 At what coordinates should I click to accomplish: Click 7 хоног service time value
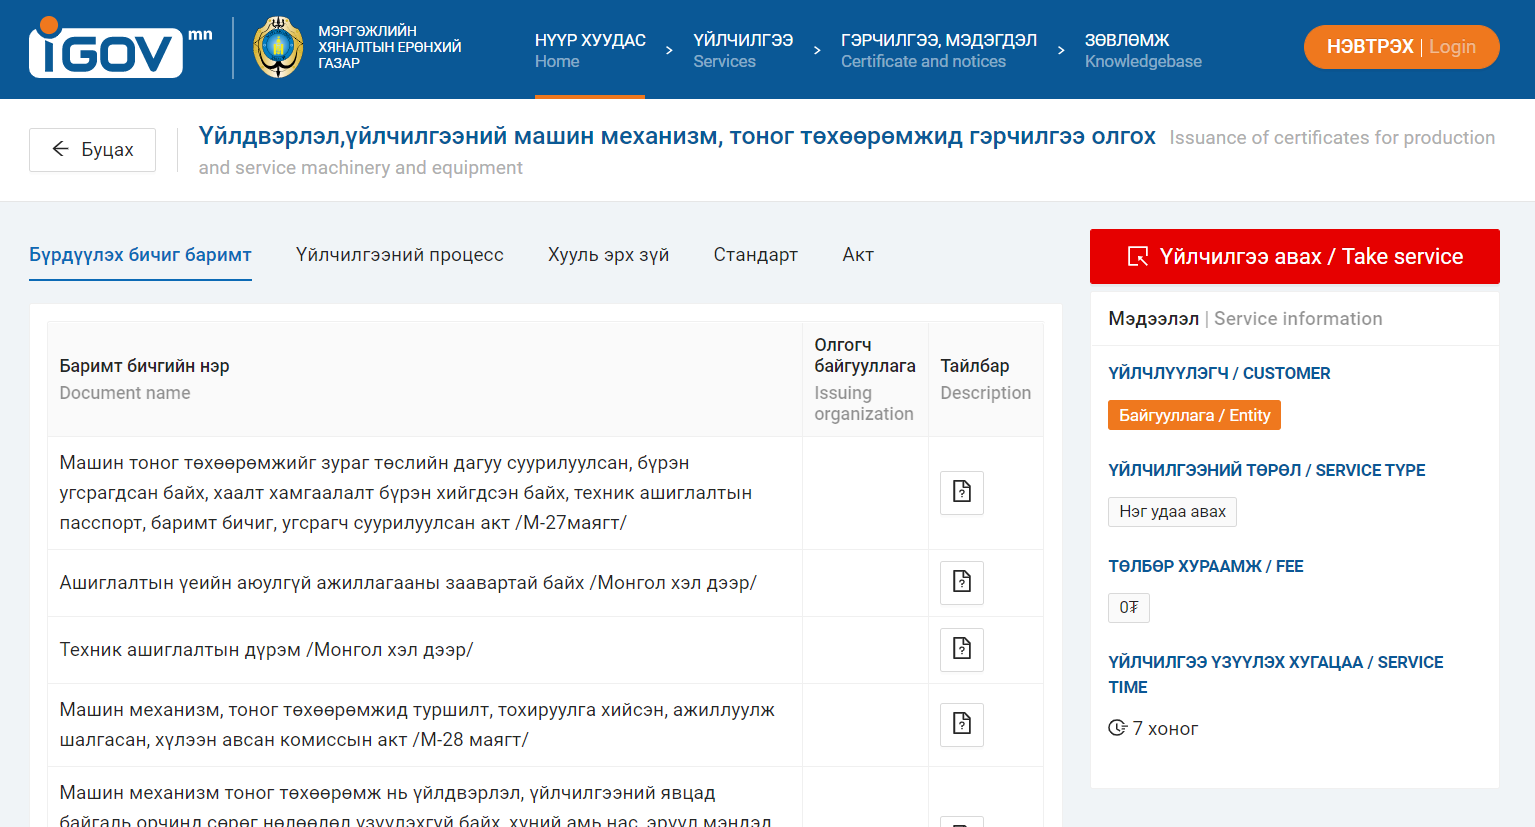coord(1165,729)
